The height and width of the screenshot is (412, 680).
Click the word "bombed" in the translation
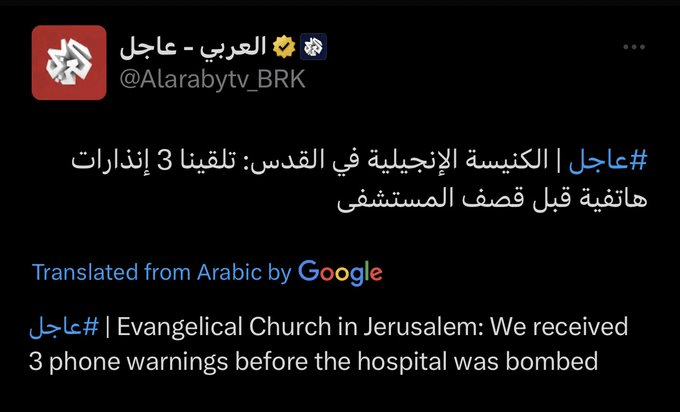(x=559, y=360)
